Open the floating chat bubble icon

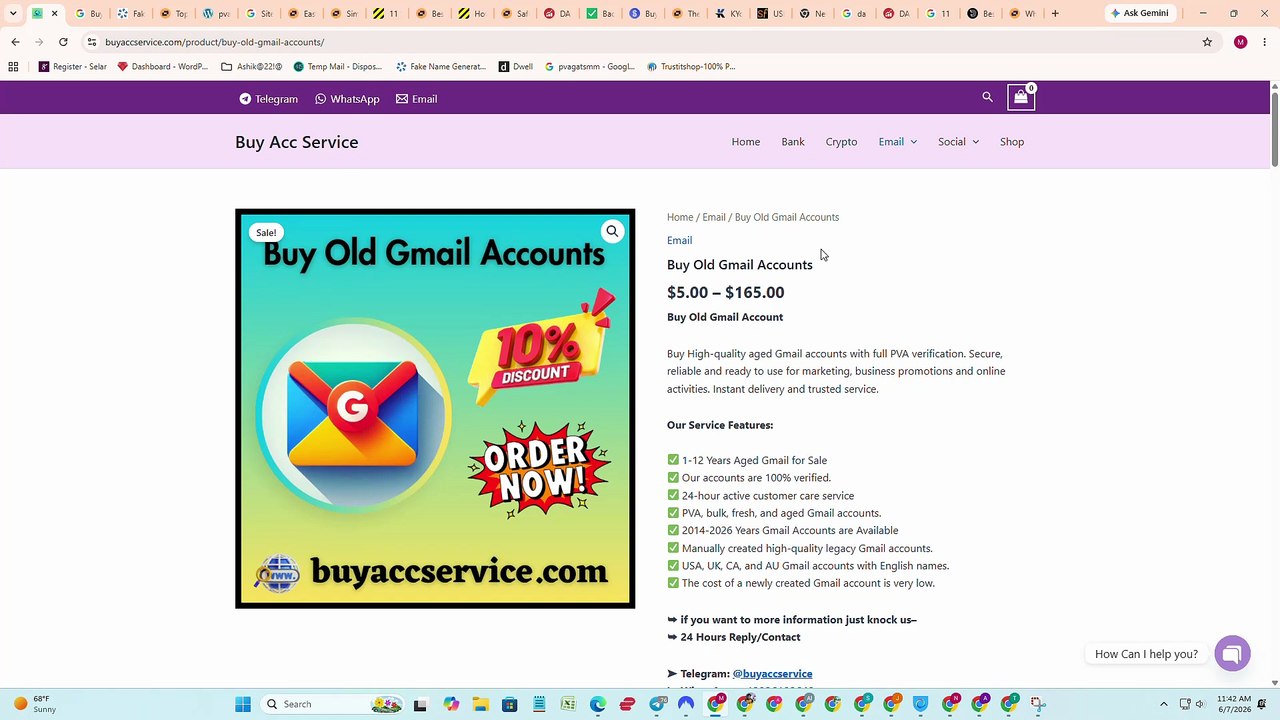[x=1232, y=653]
